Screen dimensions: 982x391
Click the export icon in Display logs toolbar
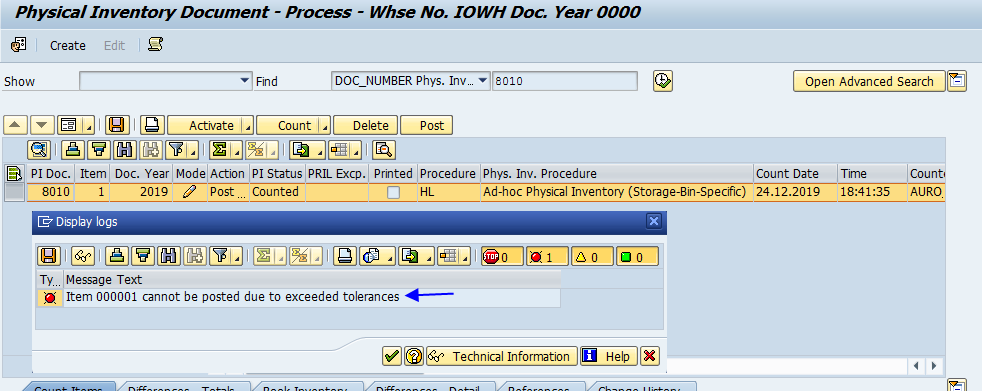pyautogui.click(x=410, y=256)
